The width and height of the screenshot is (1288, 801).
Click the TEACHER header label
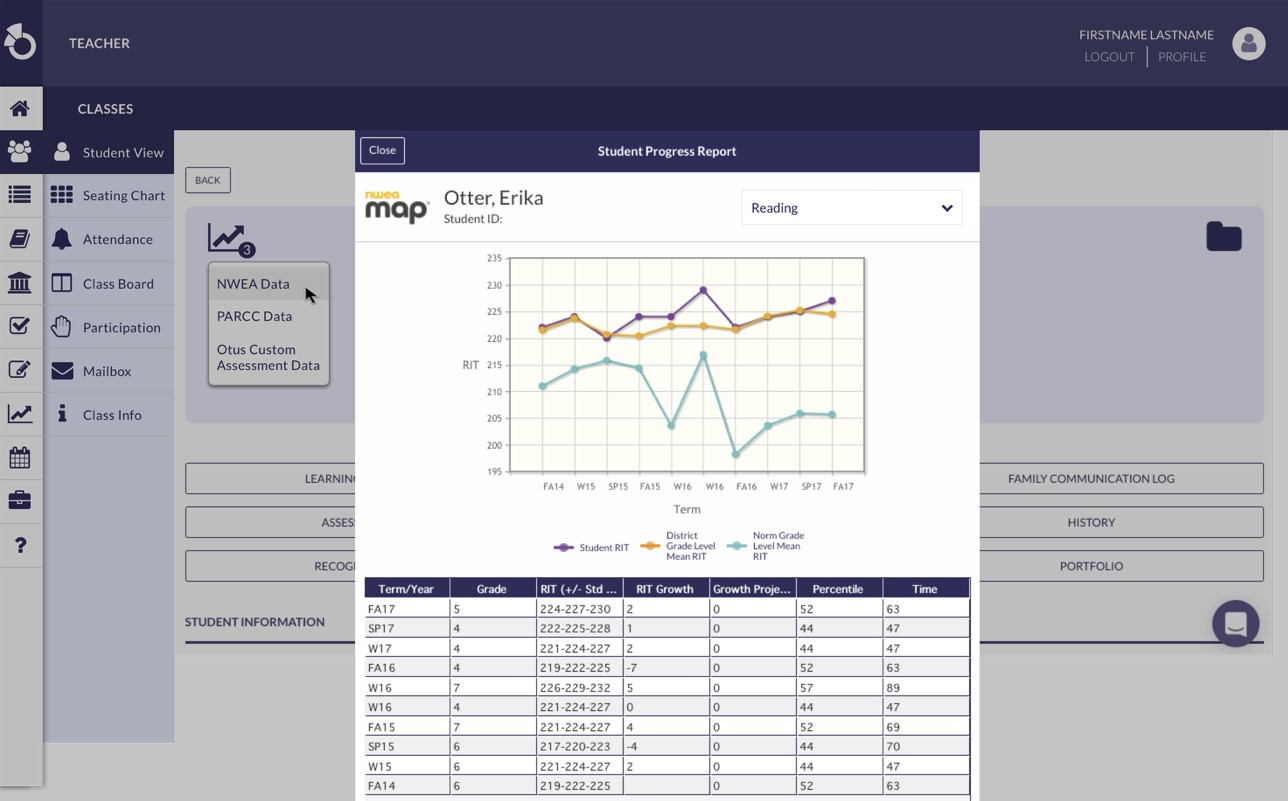tap(99, 43)
